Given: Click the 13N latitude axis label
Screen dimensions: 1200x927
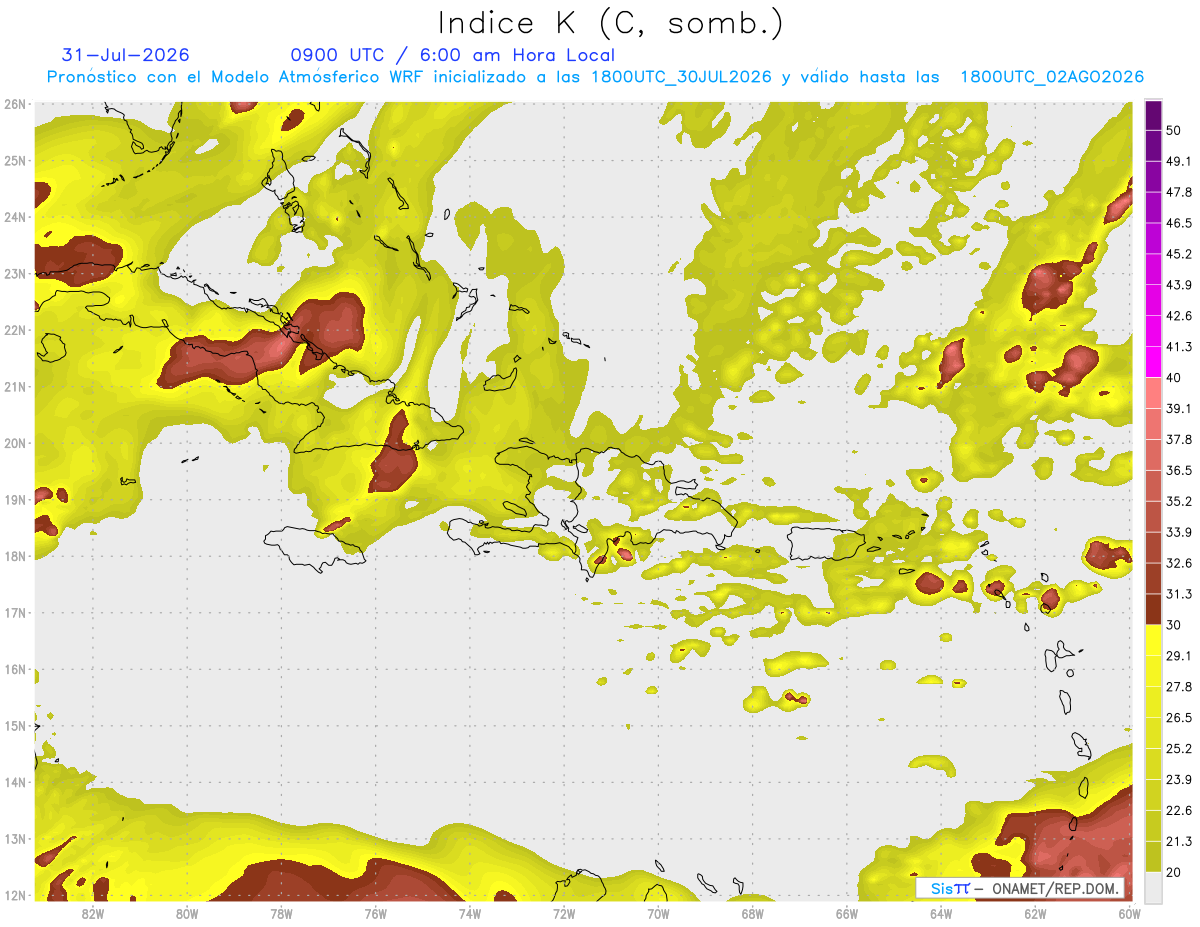Looking at the screenshot, I should tap(15, 838).
